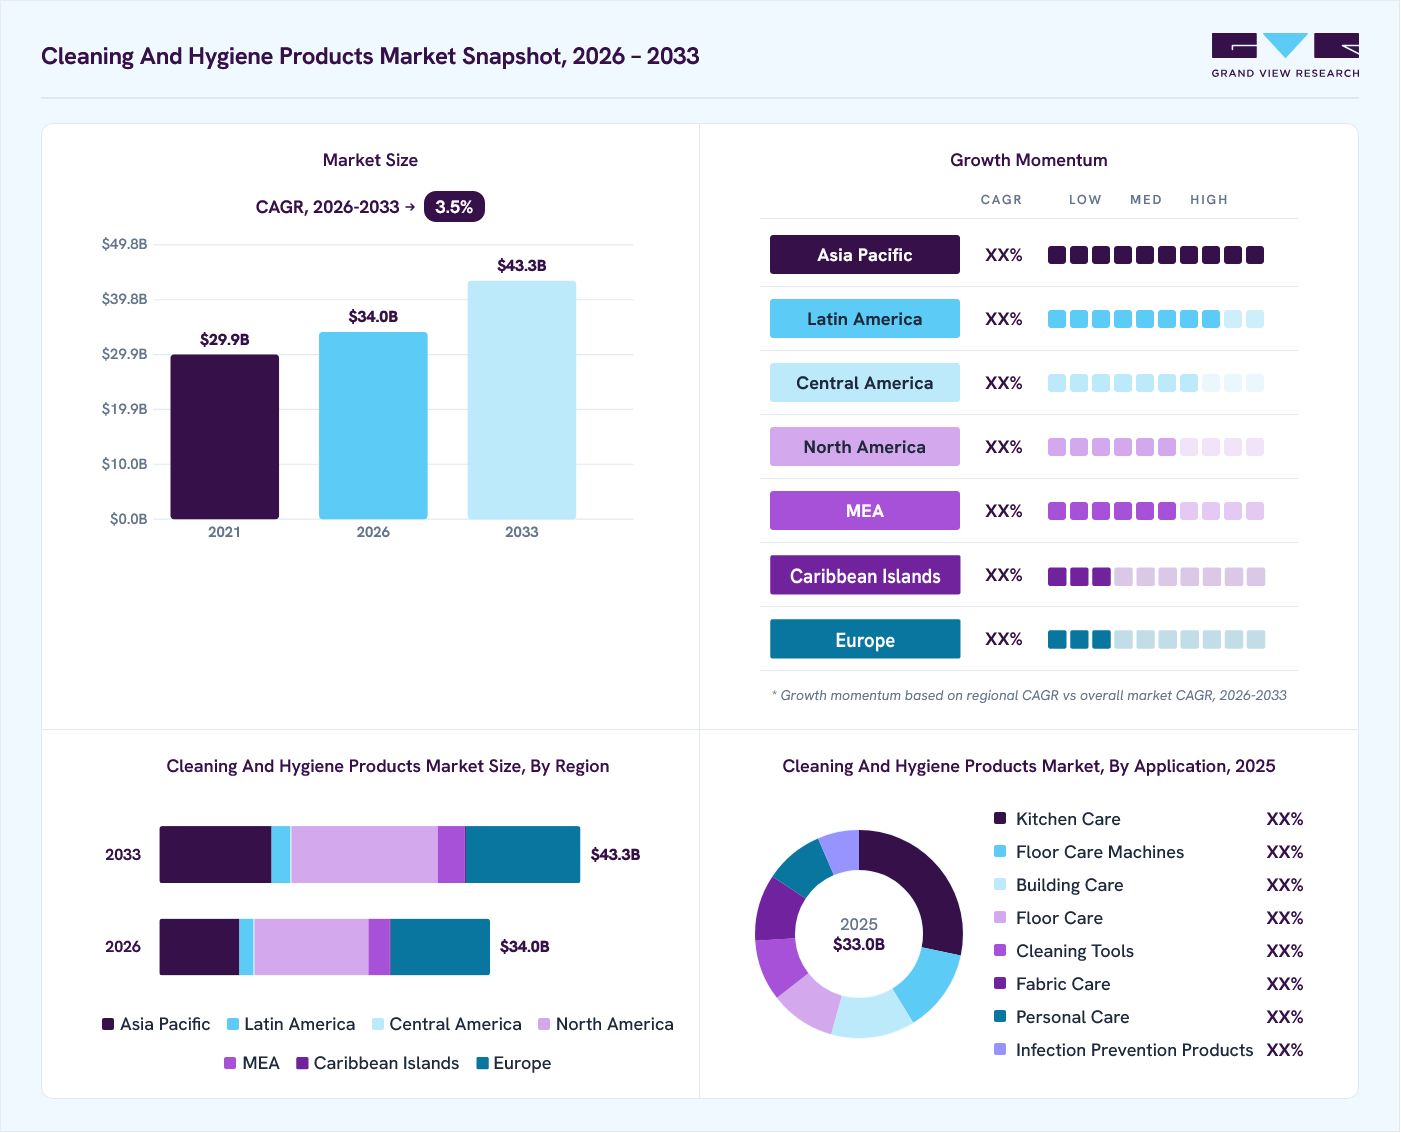The image size is (1401, 1133).
Task: Click the Kitchen Care legend swatch
Action: point(1000,818)
